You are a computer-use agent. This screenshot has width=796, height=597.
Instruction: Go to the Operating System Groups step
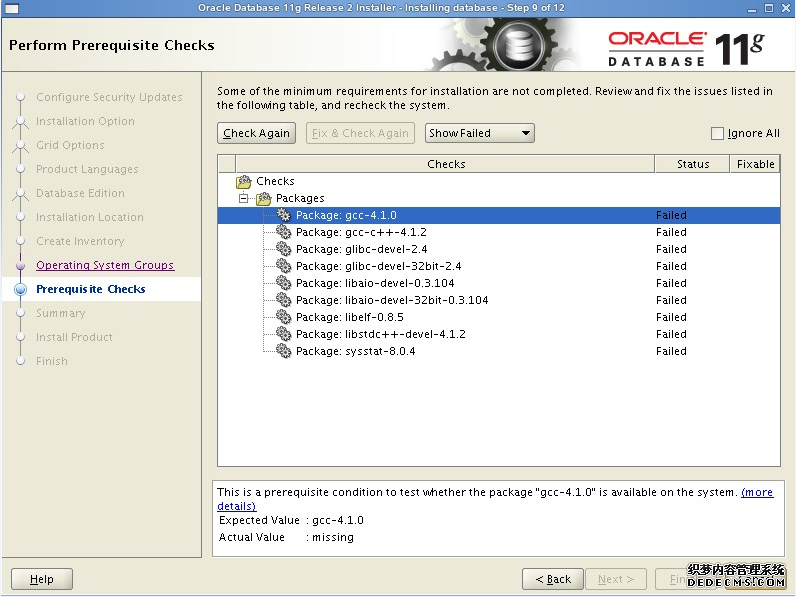pos(105,265)
